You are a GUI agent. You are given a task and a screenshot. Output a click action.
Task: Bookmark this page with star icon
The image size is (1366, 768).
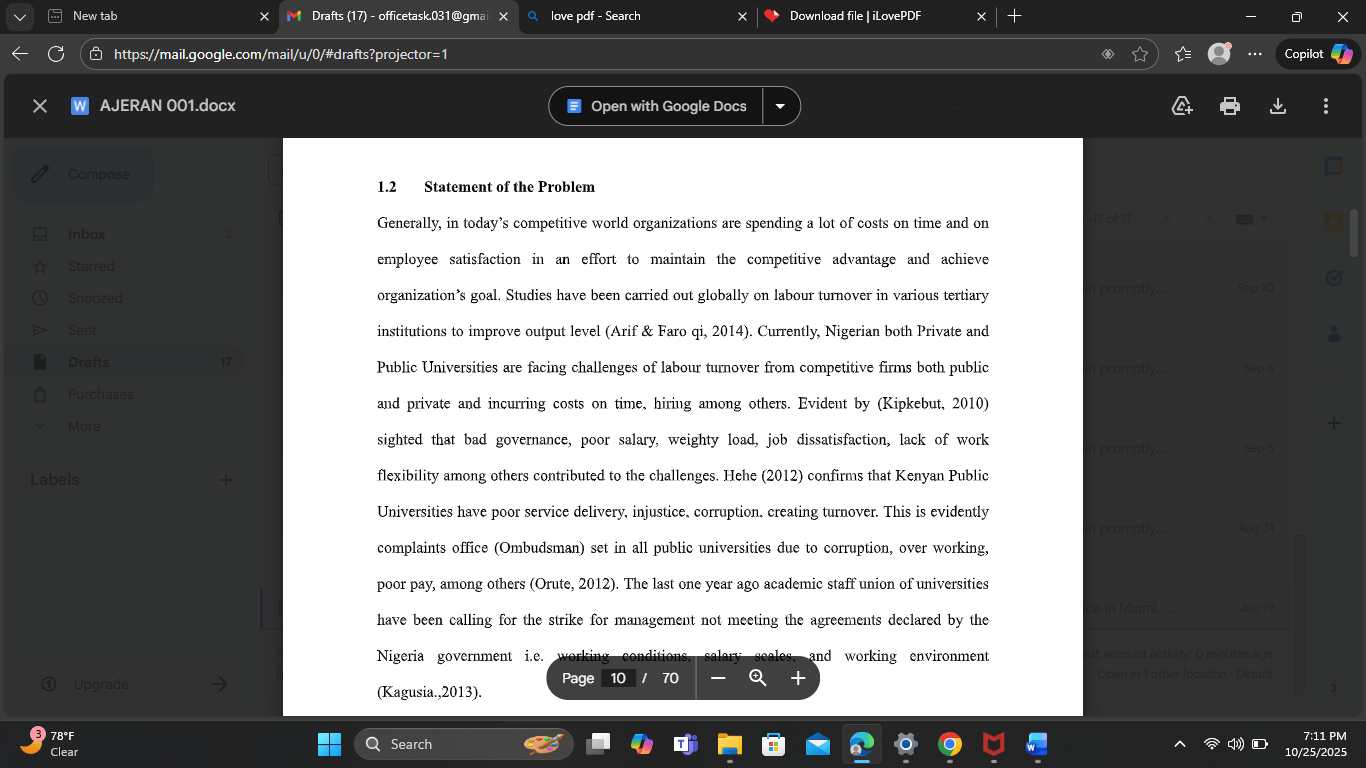tap(1140, 54)
